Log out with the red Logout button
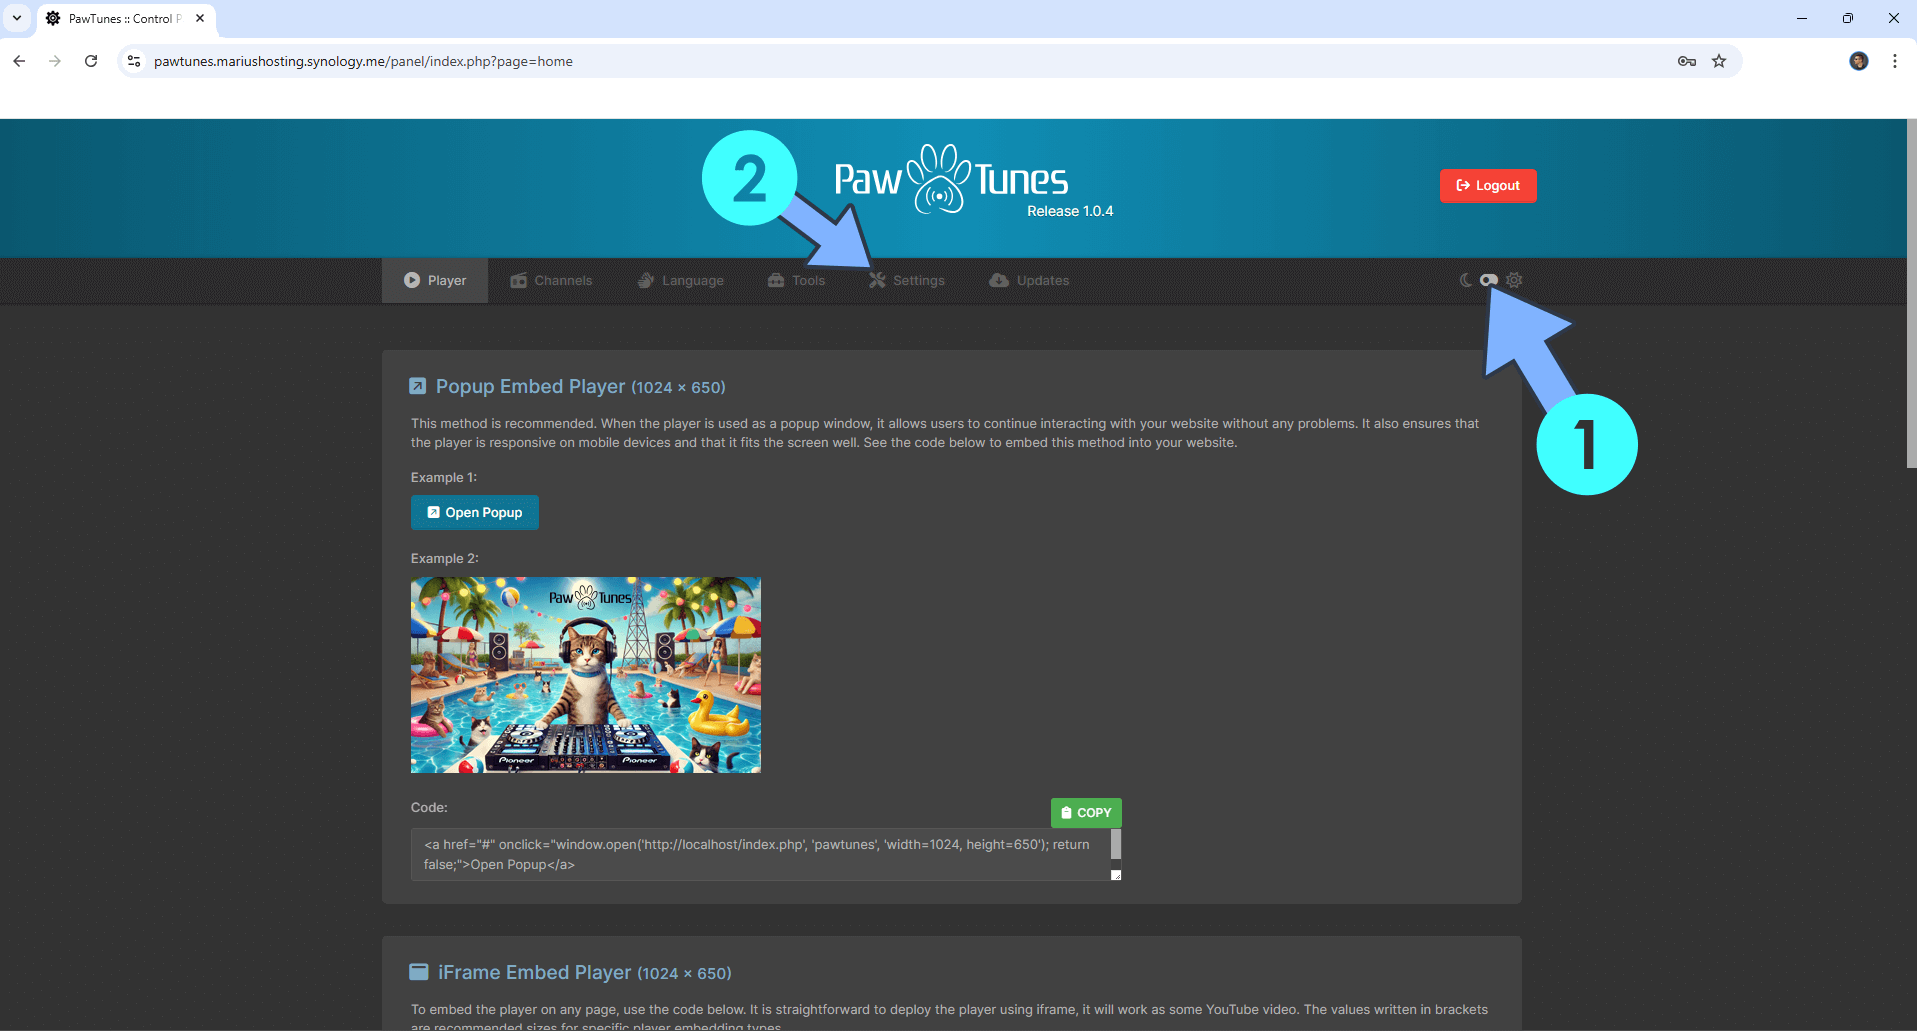Screen dimensions: 1917x1031 (x=1488, y=186)
